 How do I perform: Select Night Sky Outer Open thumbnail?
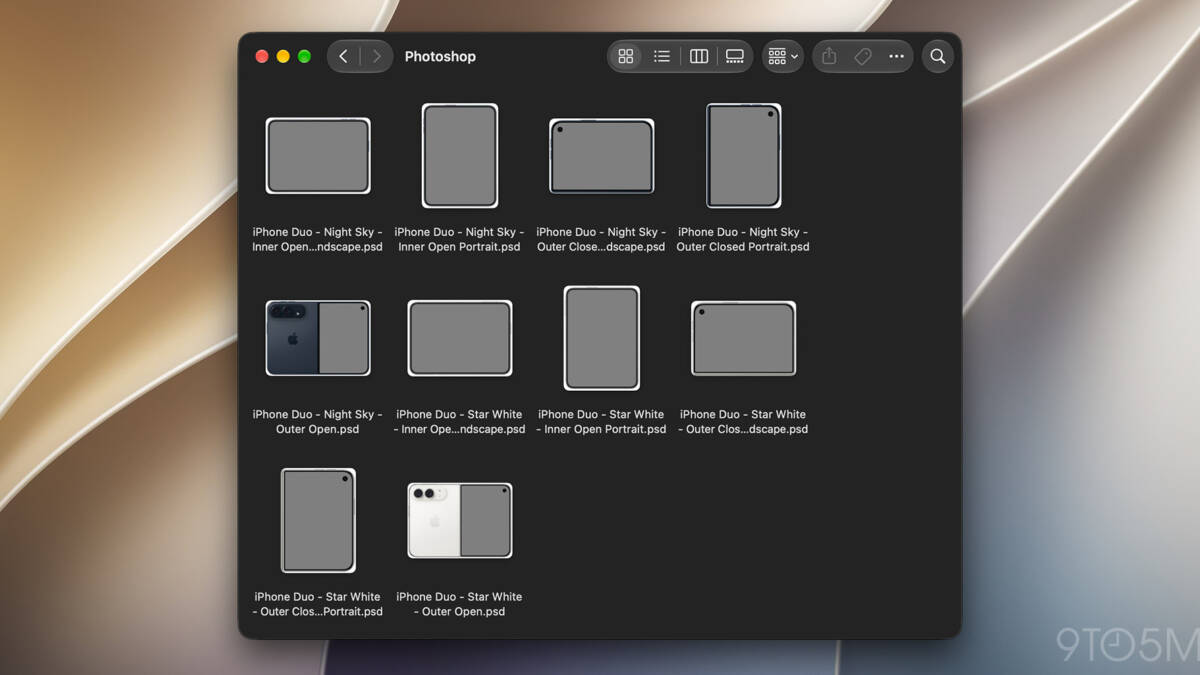[318, 338]
